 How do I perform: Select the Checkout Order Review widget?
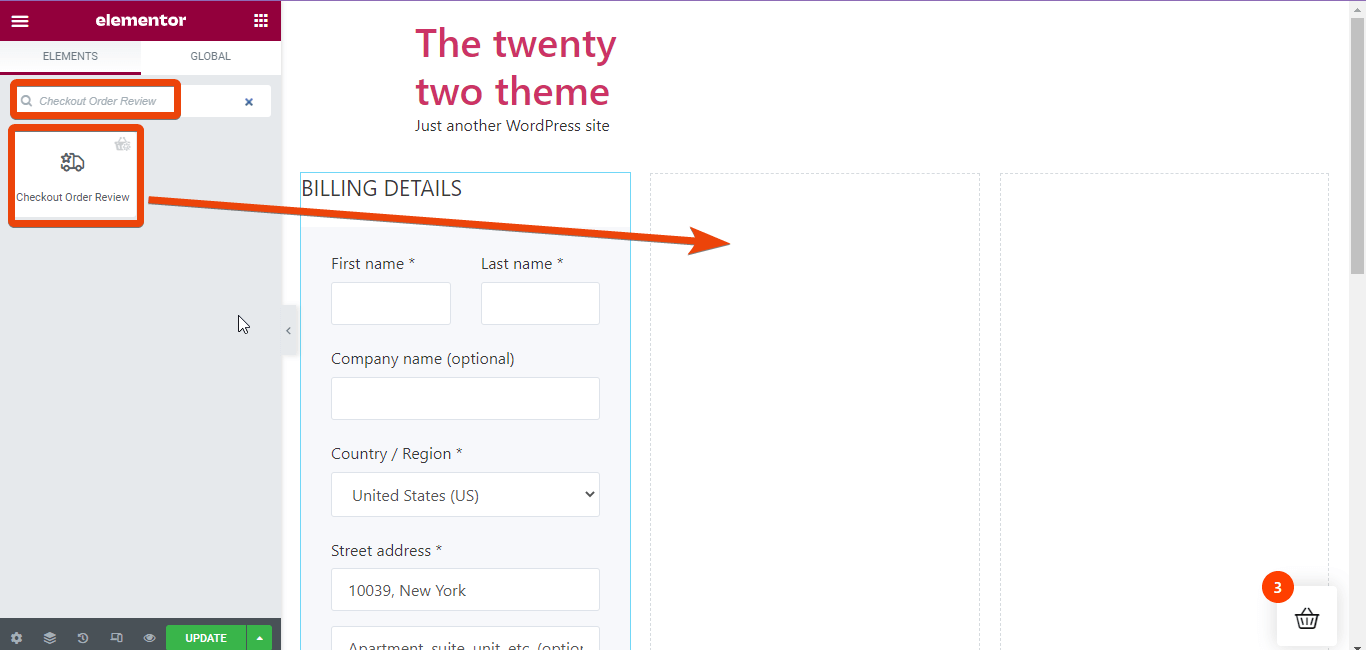point(73,175)
